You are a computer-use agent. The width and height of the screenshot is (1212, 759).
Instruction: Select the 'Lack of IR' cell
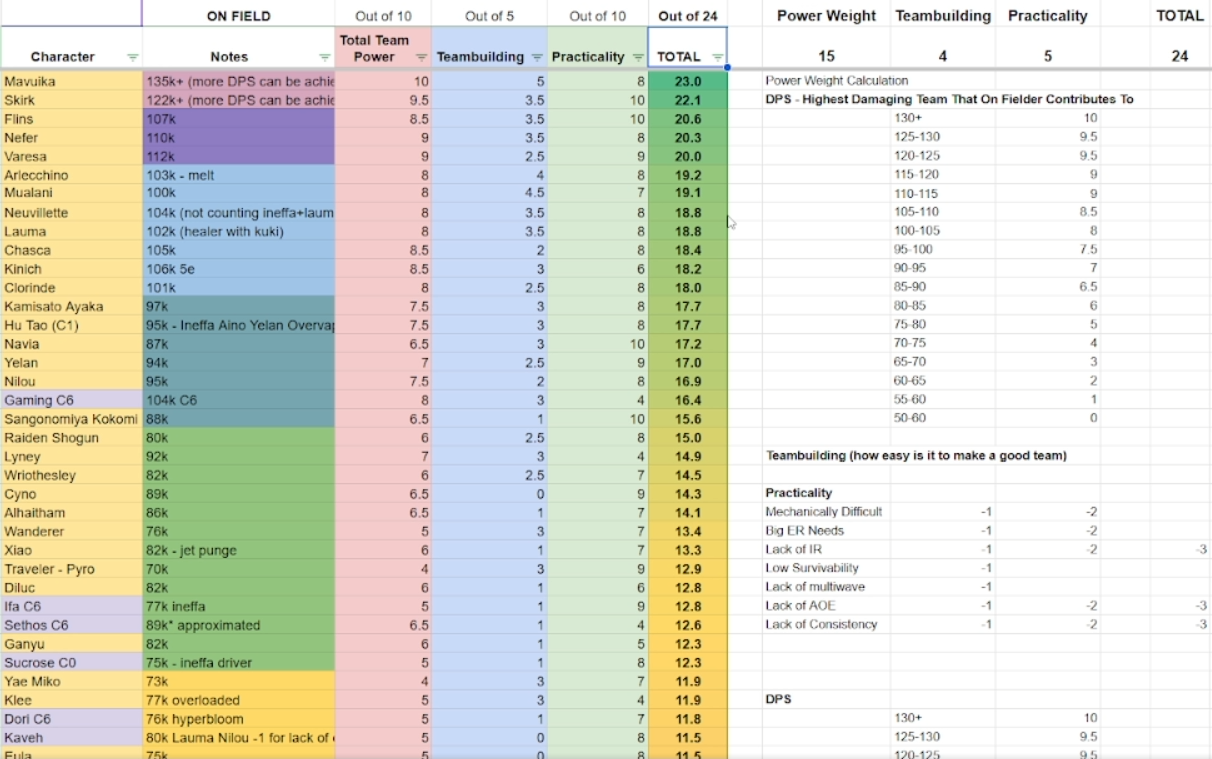pos(826,549)
